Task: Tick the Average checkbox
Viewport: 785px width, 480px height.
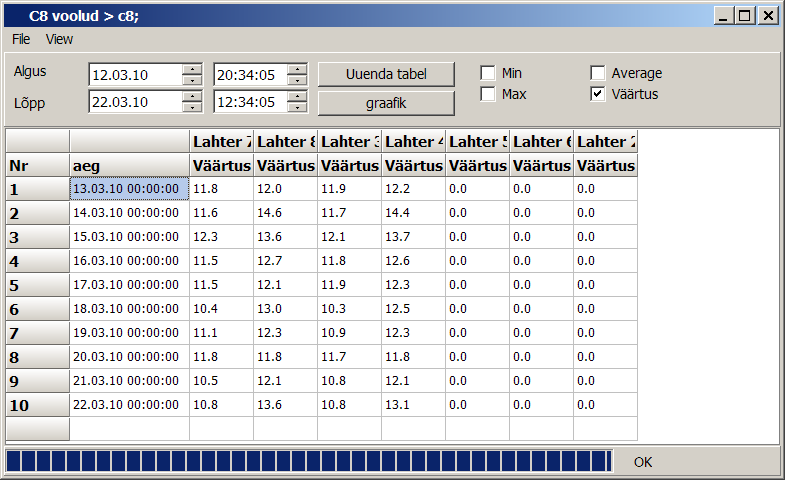Action: 598,73
